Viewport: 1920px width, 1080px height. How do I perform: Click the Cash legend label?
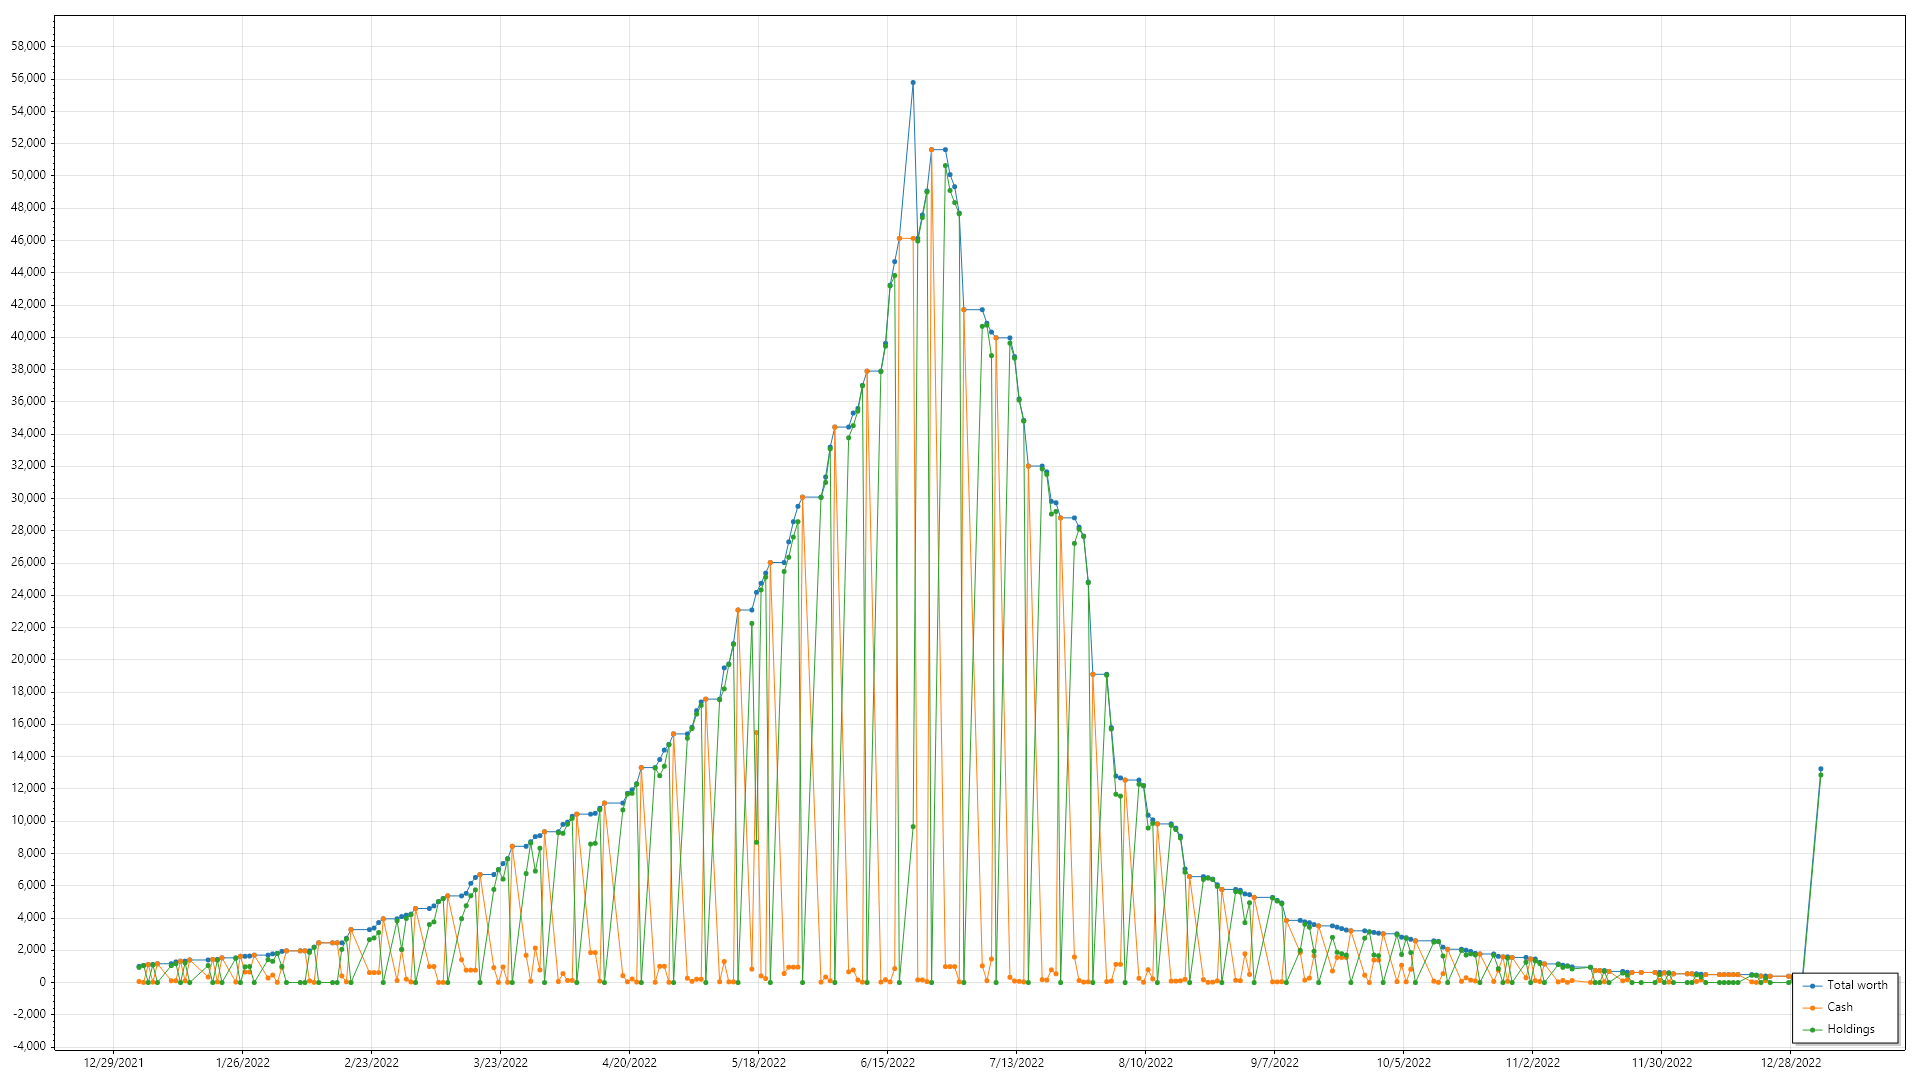(1839, 1007)
